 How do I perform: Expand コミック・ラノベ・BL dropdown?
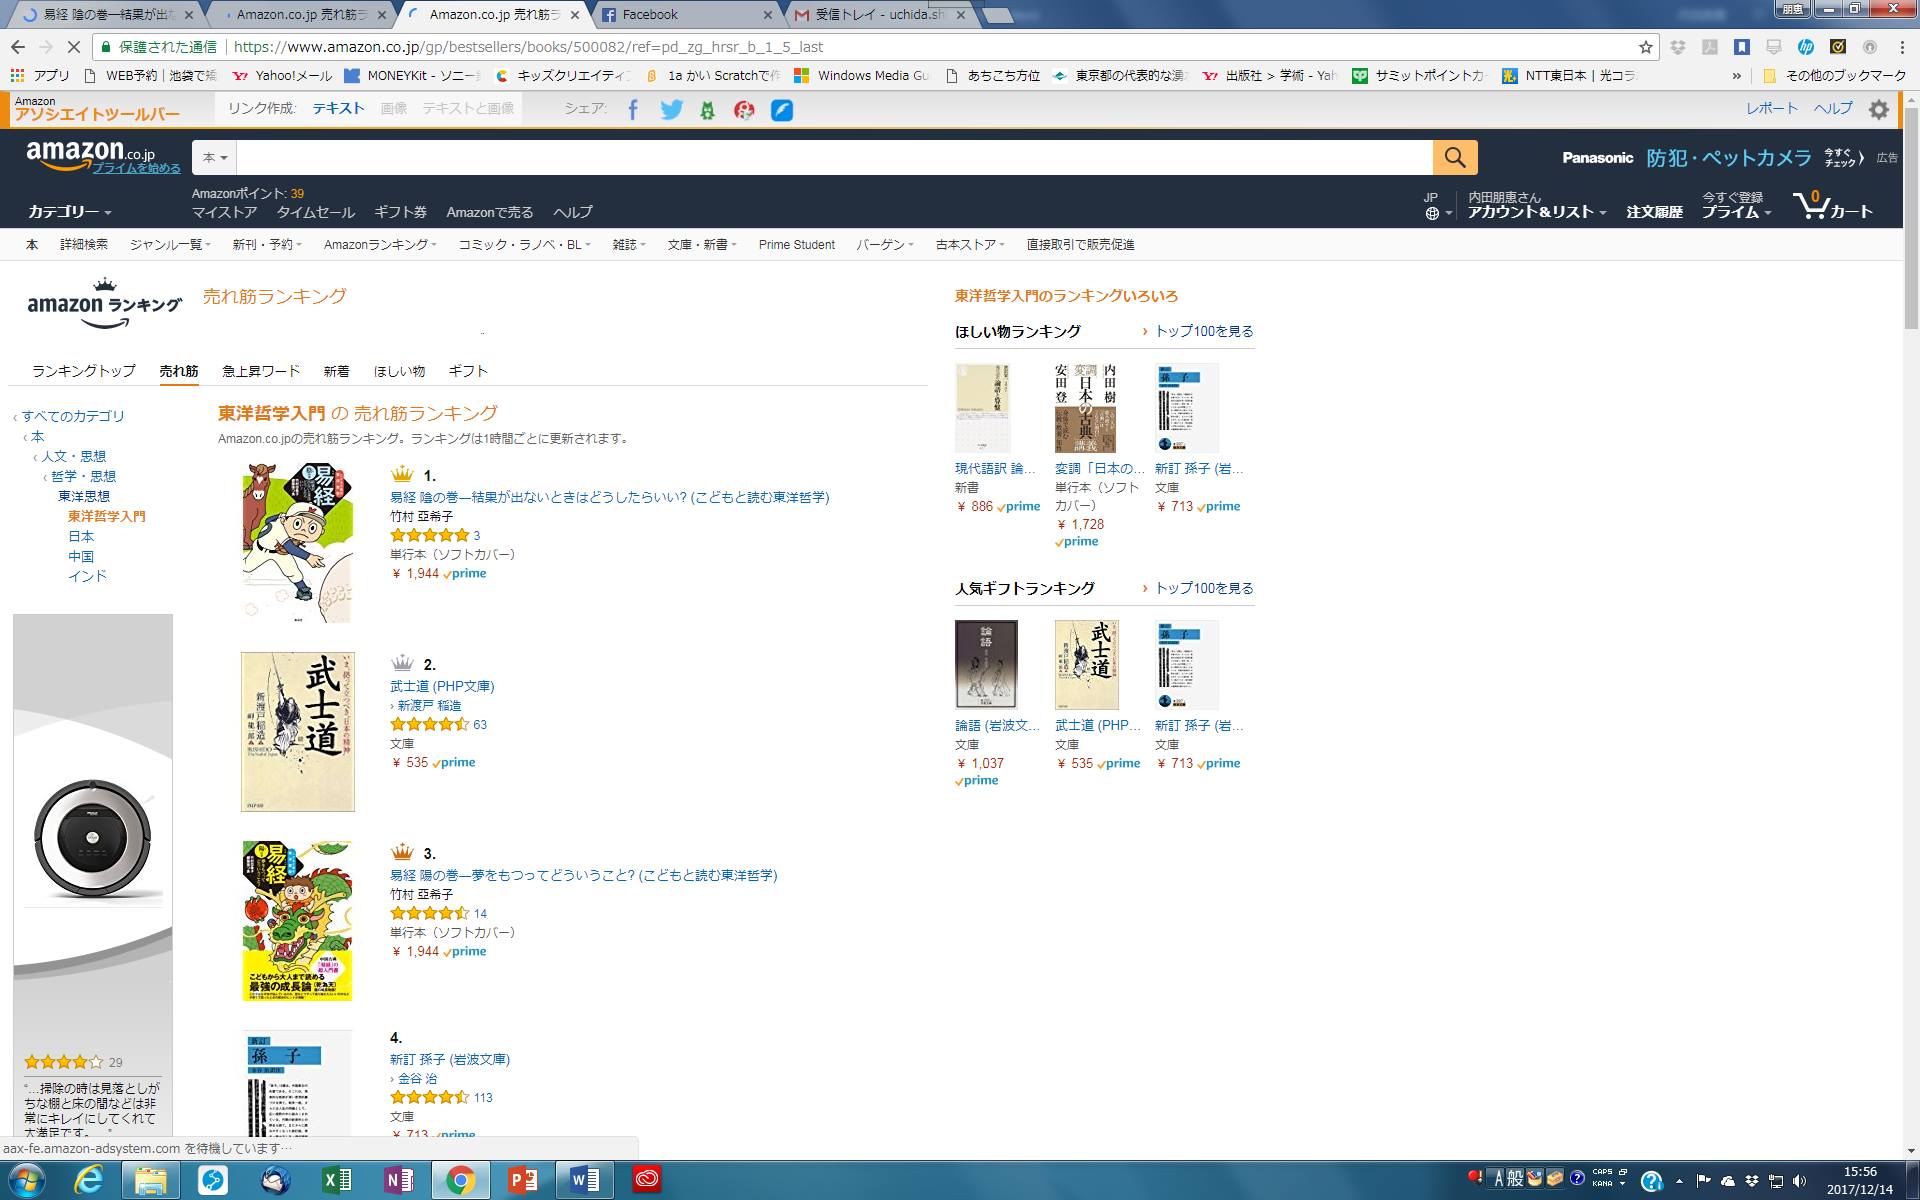pyautogui.click(x=524, y=244)
